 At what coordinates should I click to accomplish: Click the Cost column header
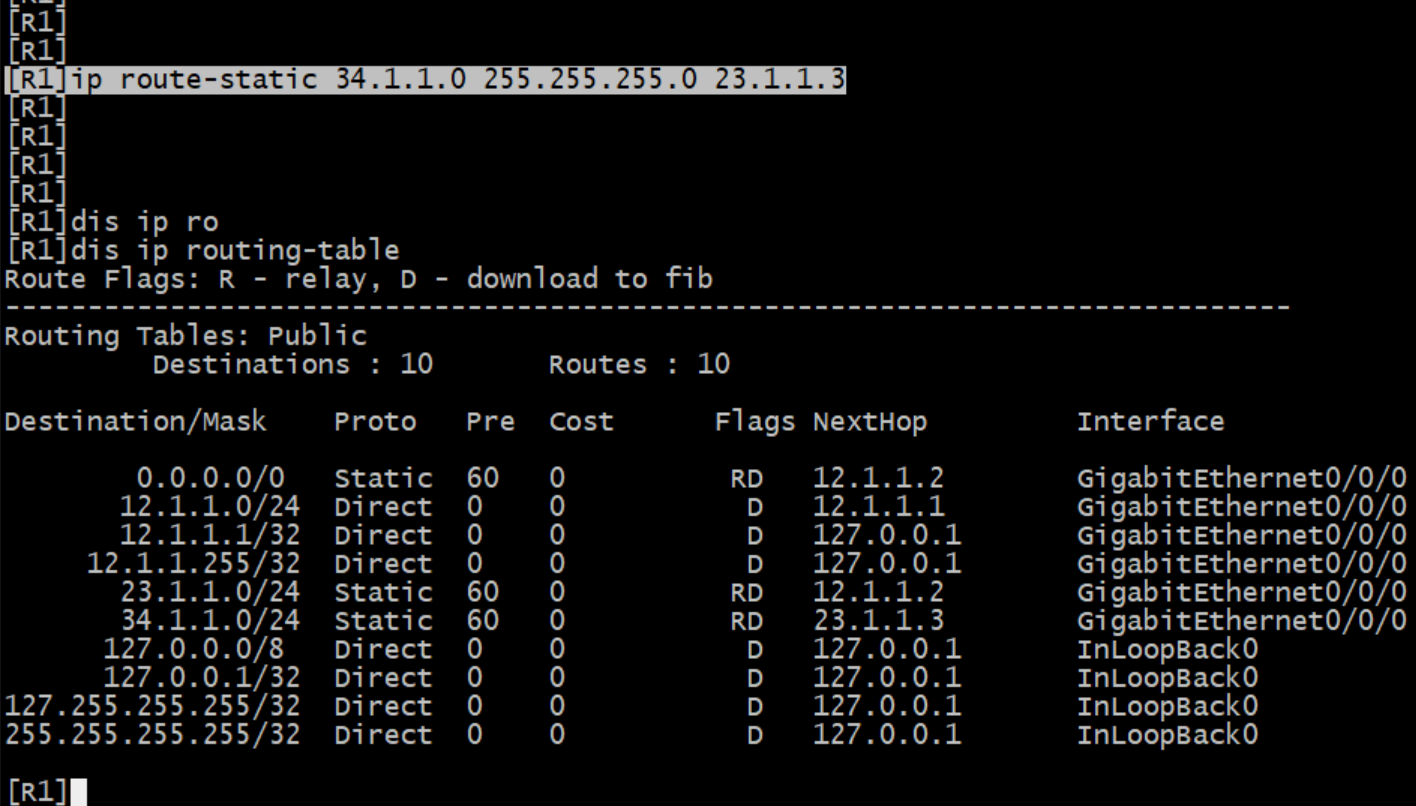click(x=581, y=422)
